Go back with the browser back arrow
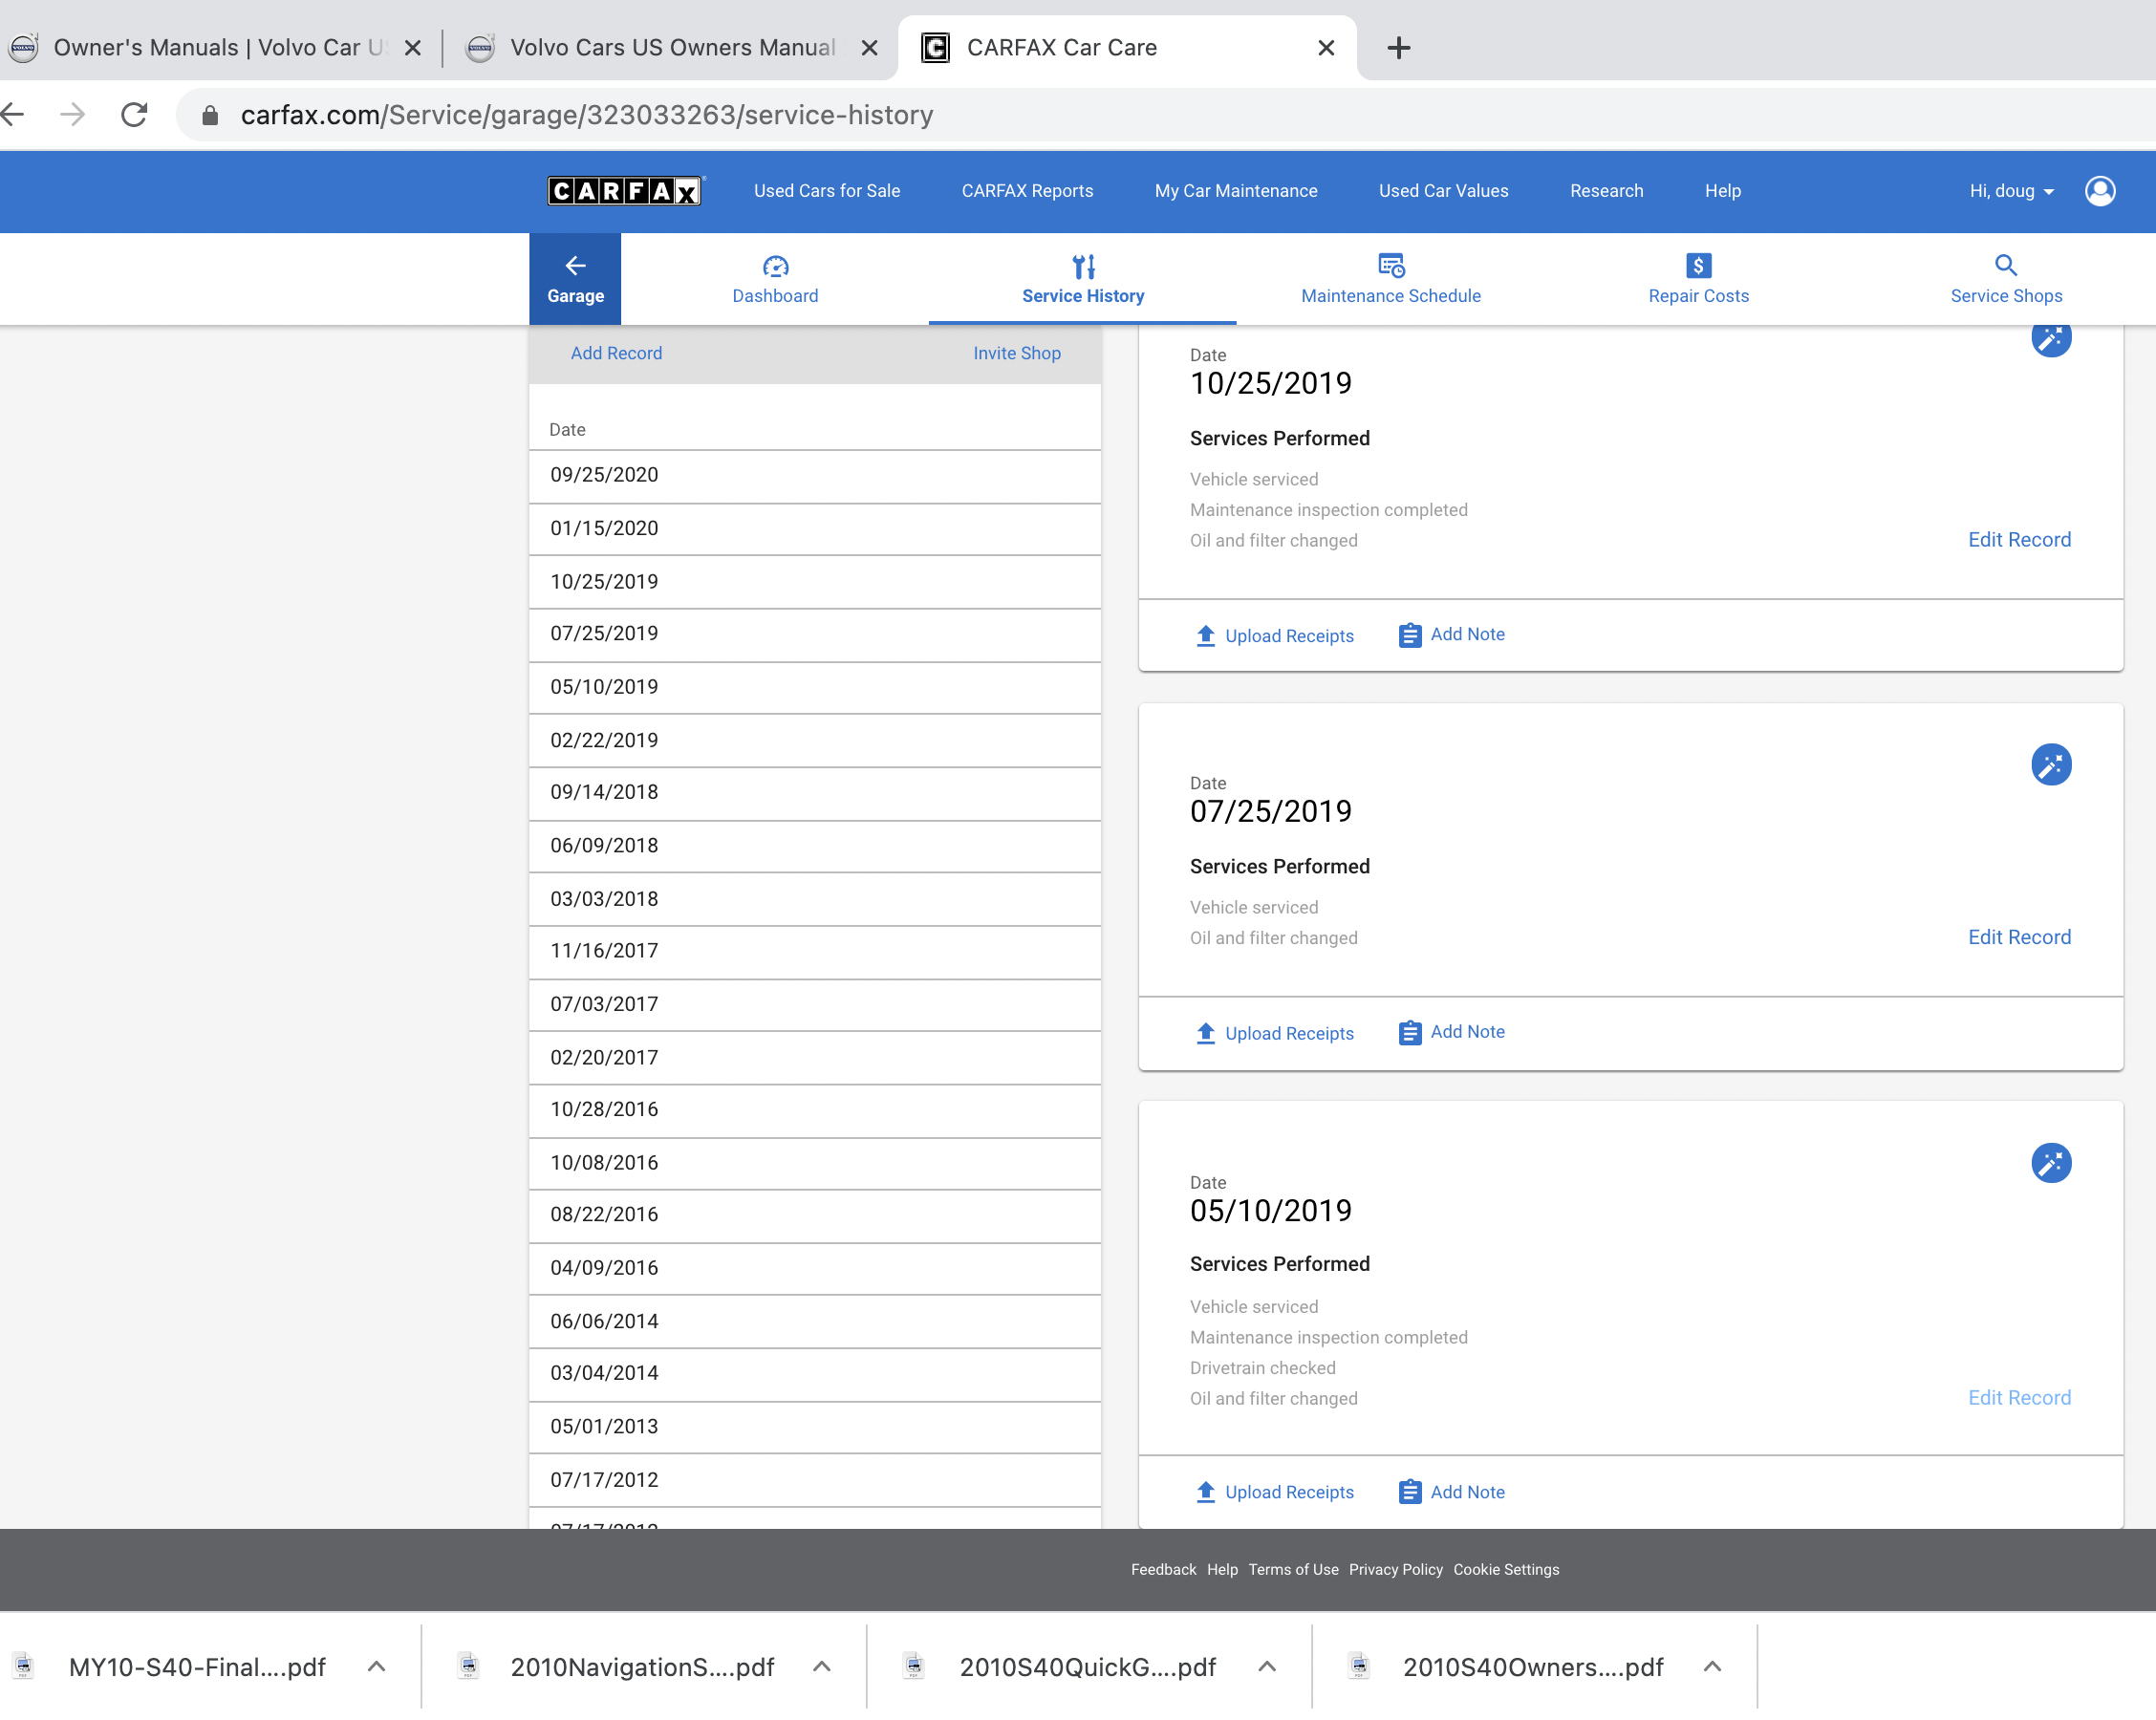The width and height of the screenshot is (2156, 1720). 12,115
